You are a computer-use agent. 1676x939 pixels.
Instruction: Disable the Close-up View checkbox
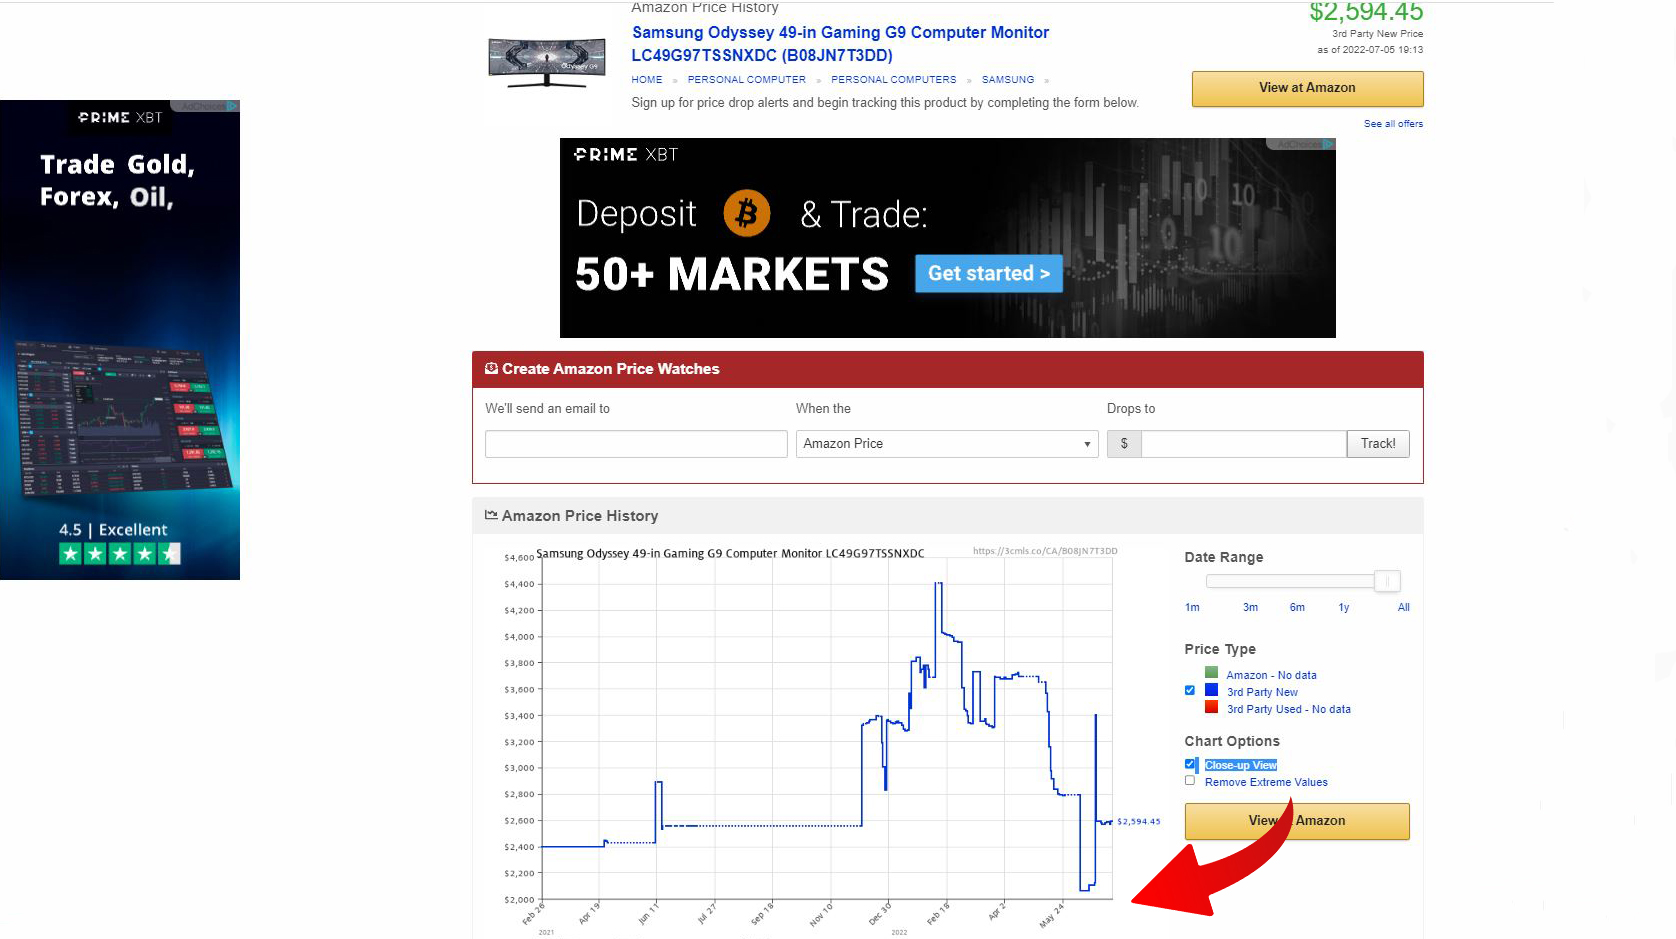coord(1190,764)
